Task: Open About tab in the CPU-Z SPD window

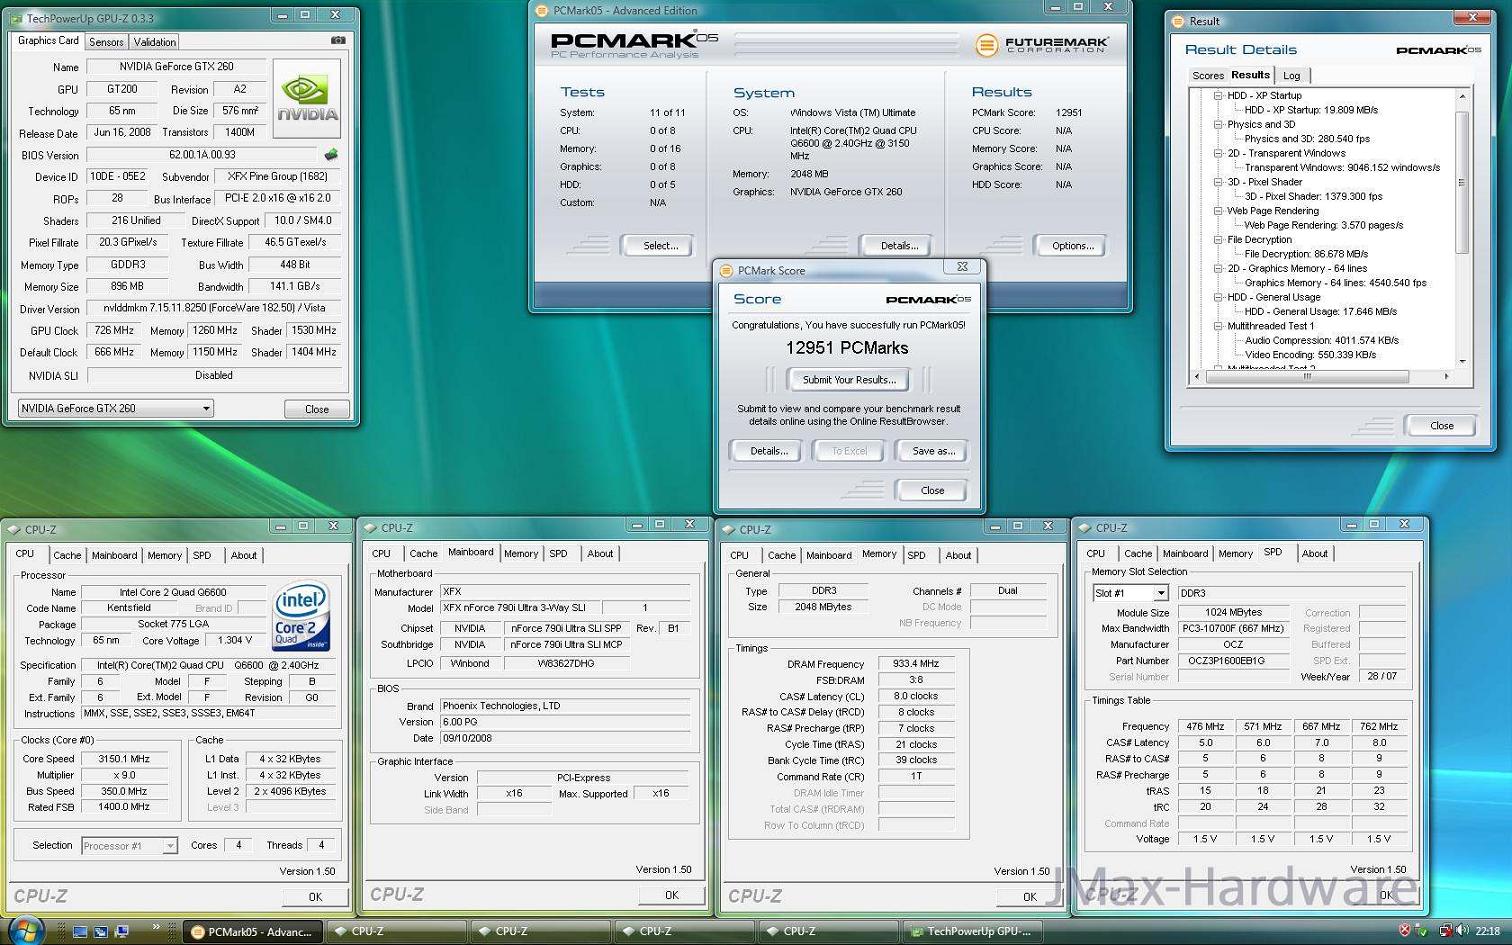Action: [1315, 553]
